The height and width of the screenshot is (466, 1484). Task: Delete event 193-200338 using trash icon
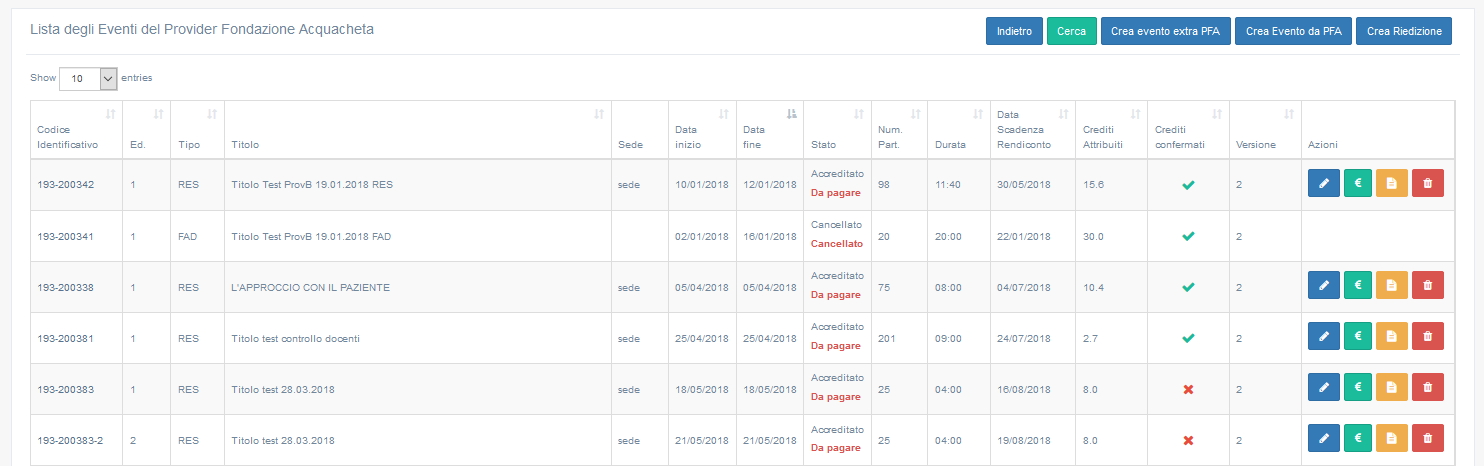pyautogui.click(x=1428, y=286)
